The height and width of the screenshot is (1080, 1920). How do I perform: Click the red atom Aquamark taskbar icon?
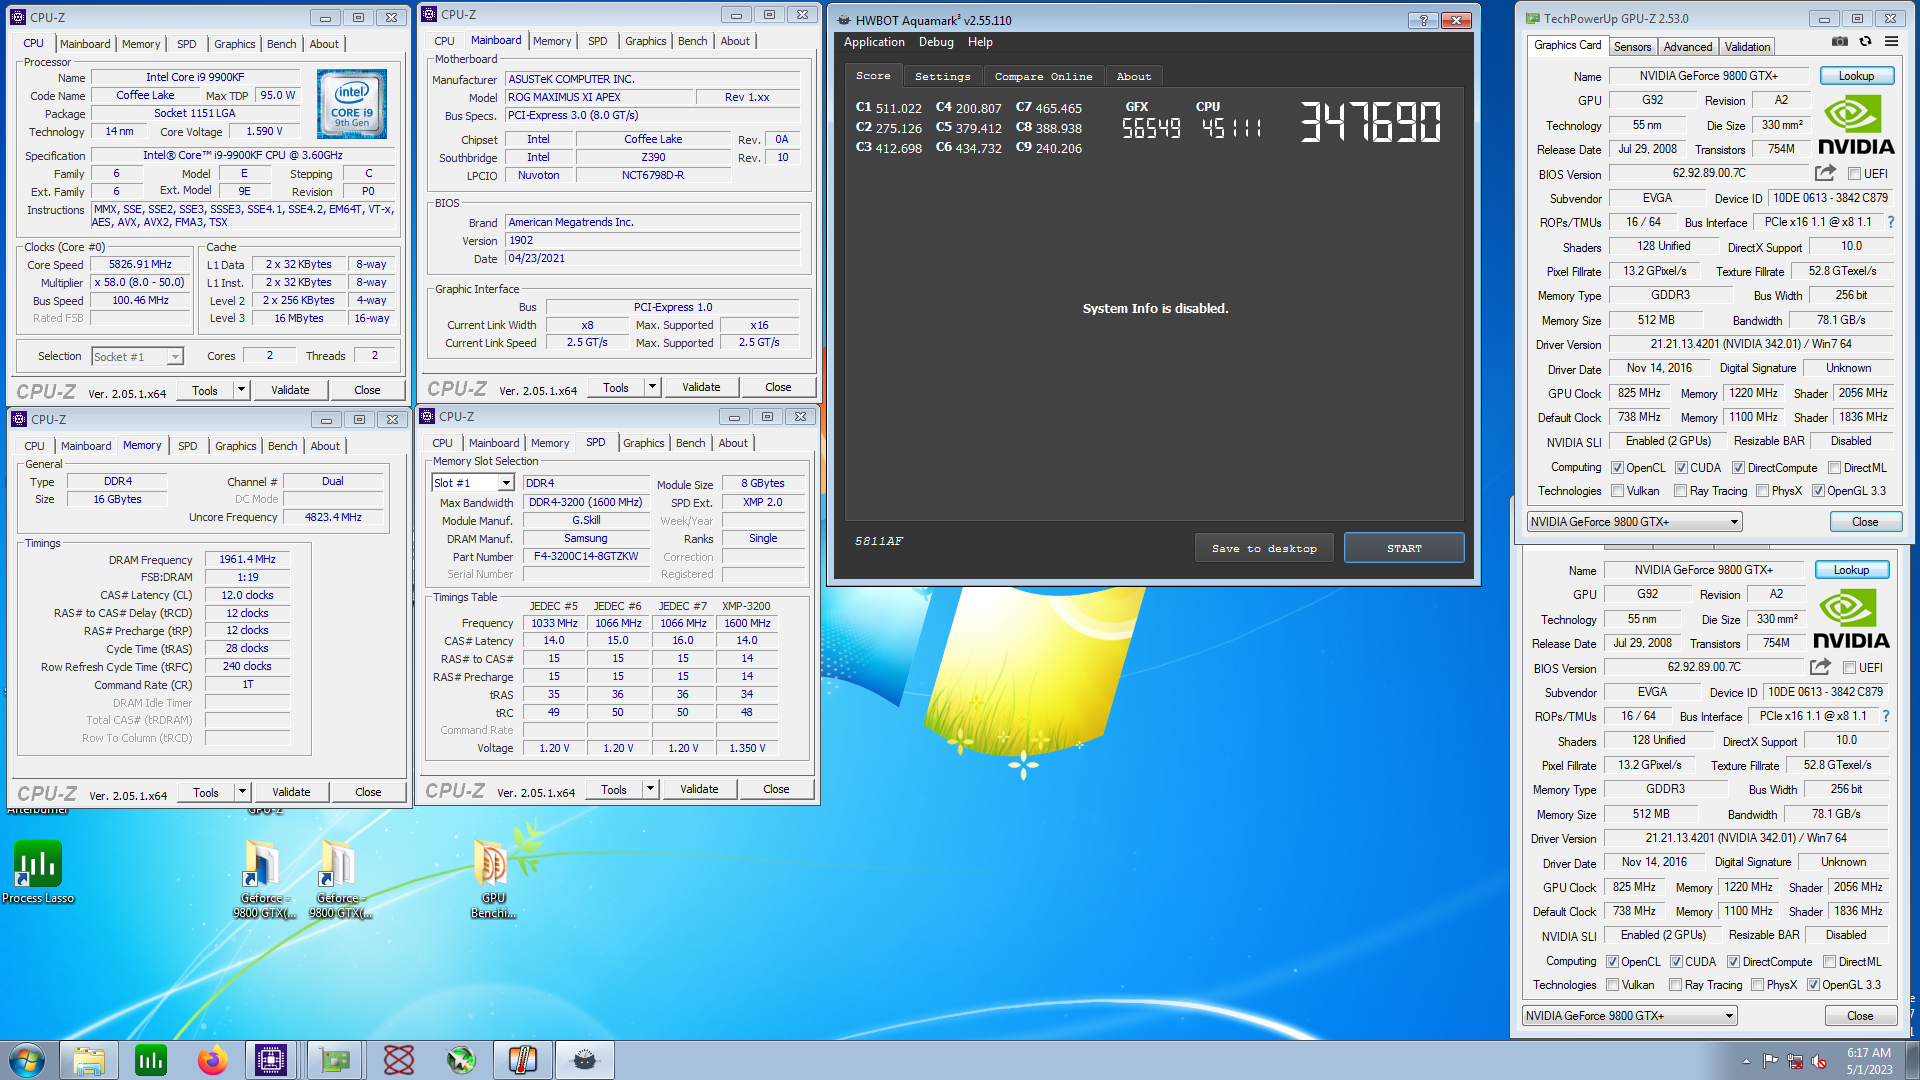pyautogui.click(x=399, y=1060)
